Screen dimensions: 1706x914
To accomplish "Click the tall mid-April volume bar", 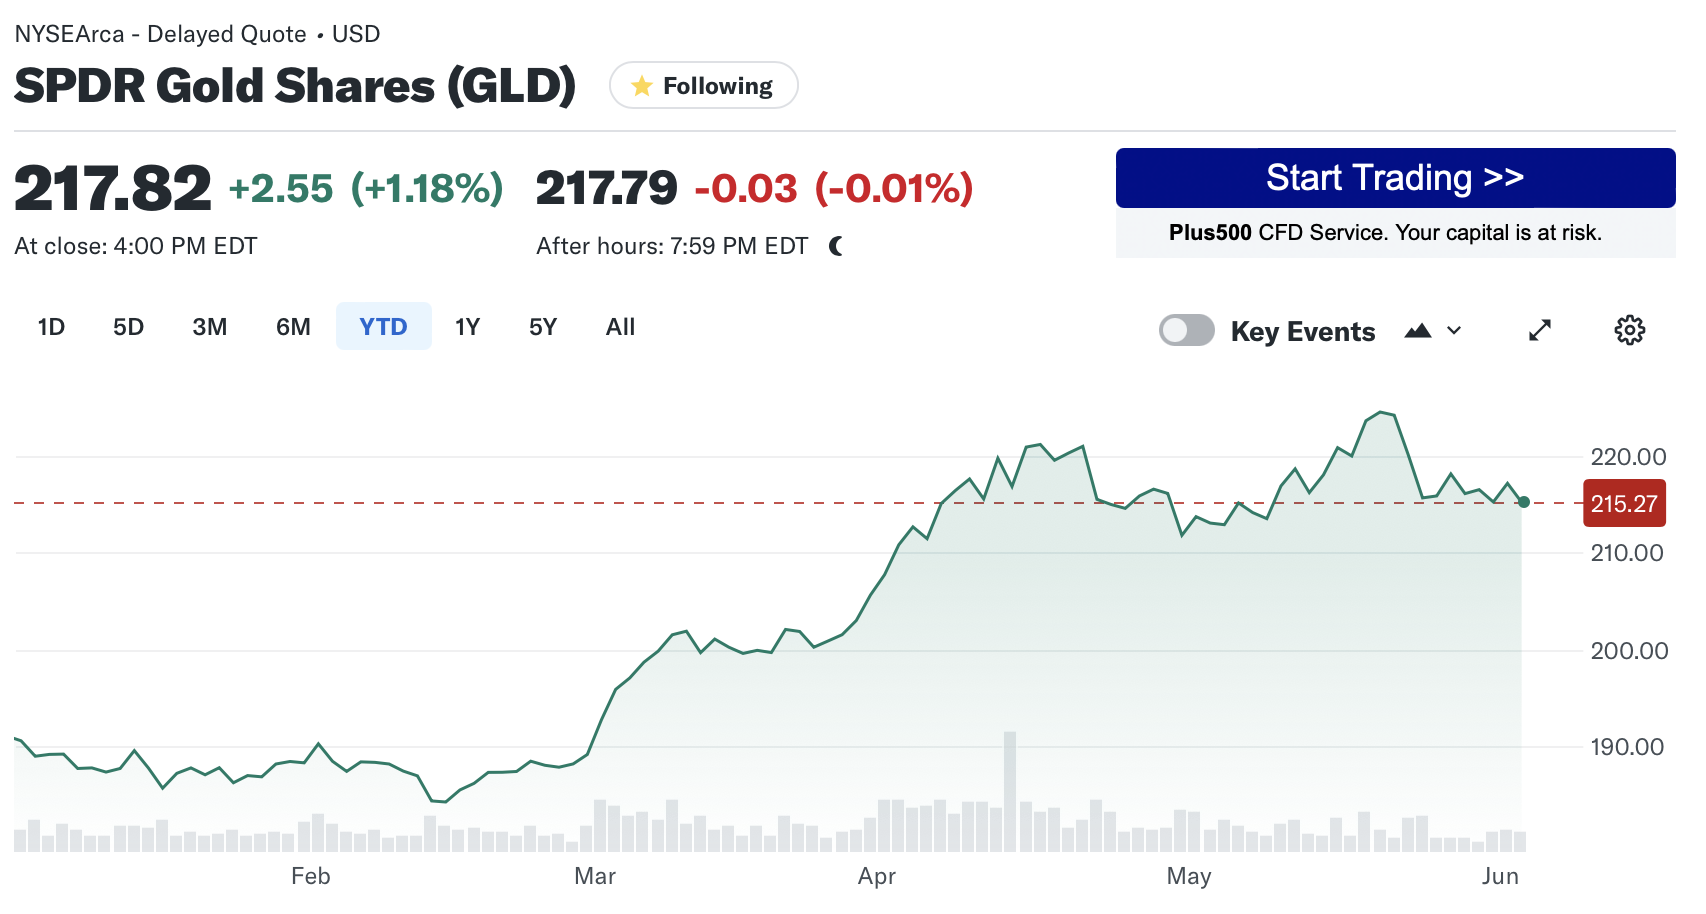I will 1010,790.
